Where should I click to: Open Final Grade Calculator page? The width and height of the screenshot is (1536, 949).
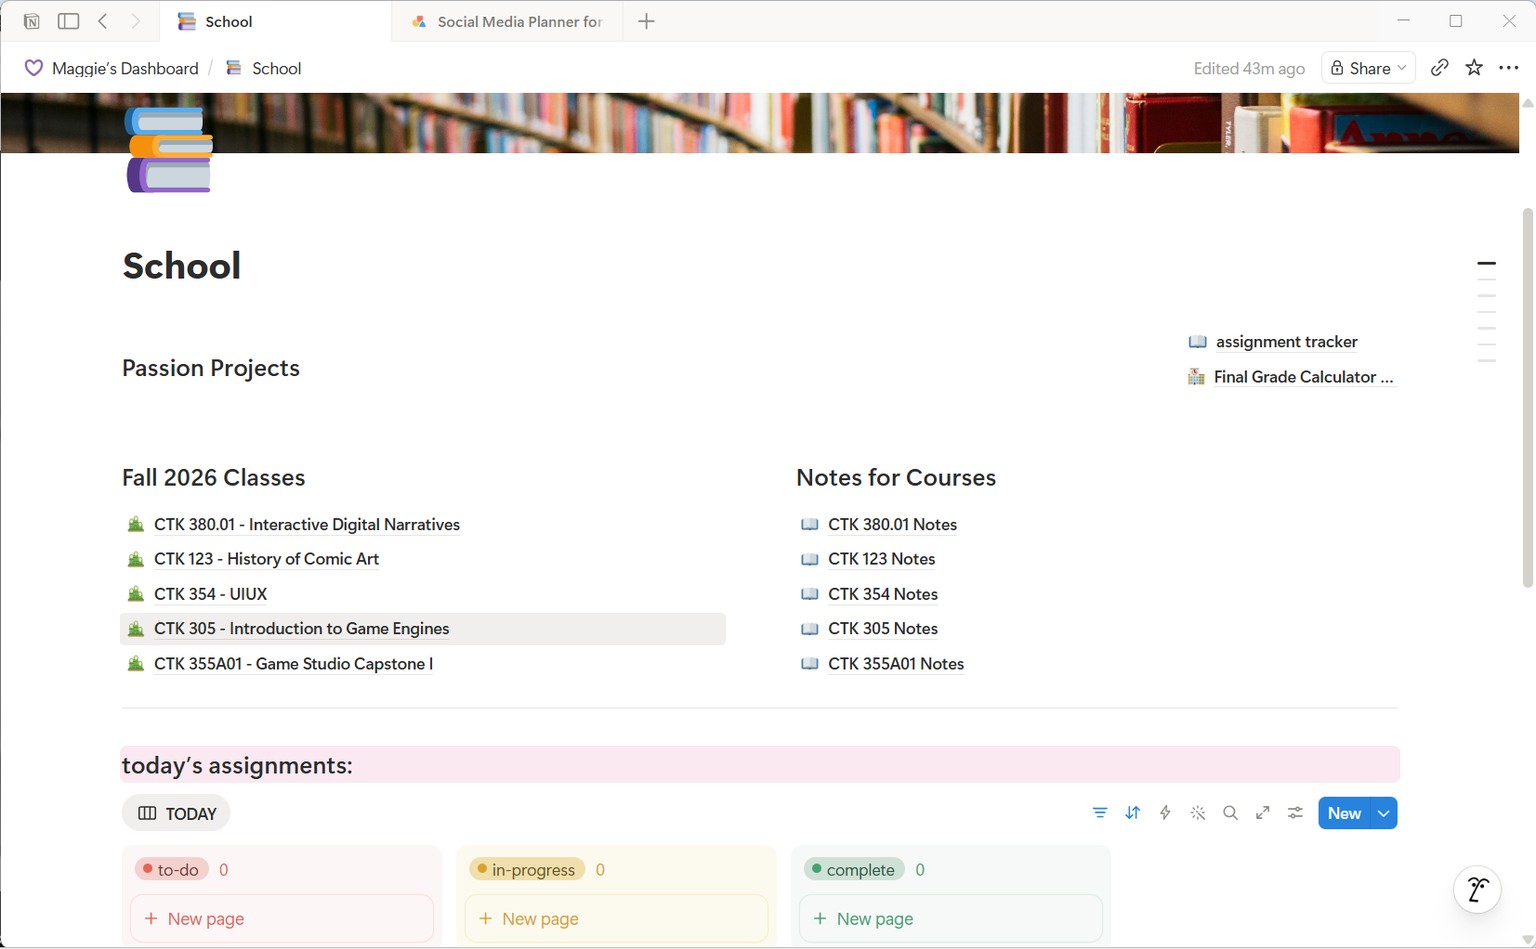point(1304,377)
